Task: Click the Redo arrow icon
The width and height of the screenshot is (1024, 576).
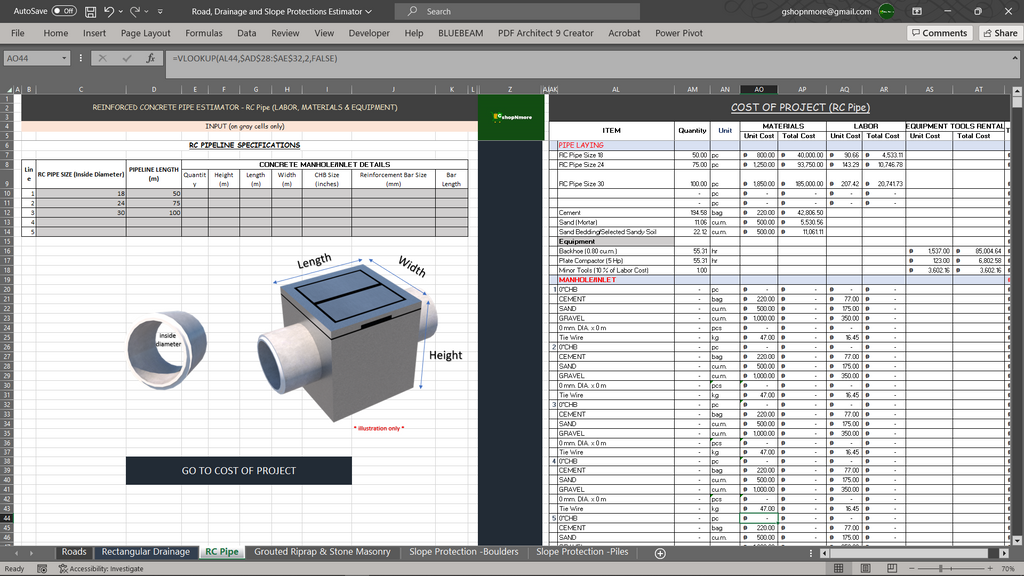Action: point(135,12)
